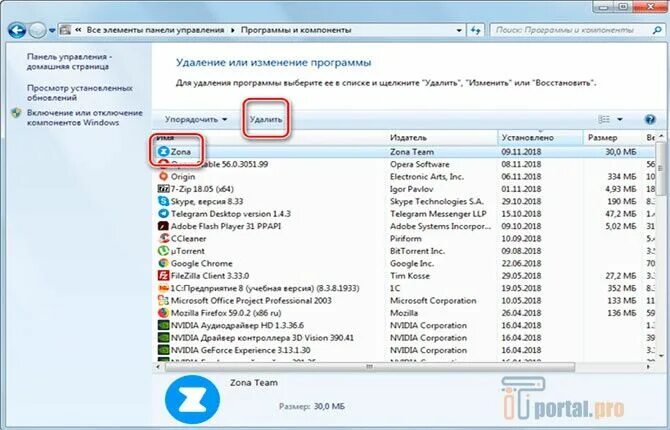670x430 pixels.
Task: Select Adobe Flash Player 31 PPAPI icon
Action: [163, 226]
